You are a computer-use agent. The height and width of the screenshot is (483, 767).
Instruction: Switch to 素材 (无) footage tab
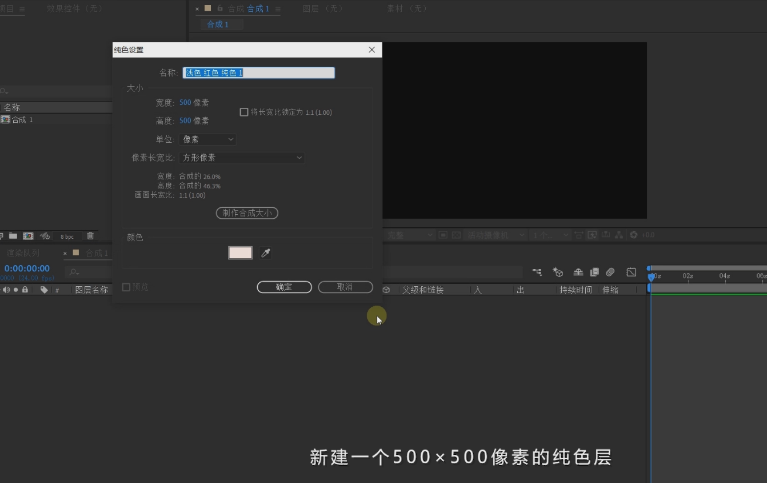click(407, 8)
